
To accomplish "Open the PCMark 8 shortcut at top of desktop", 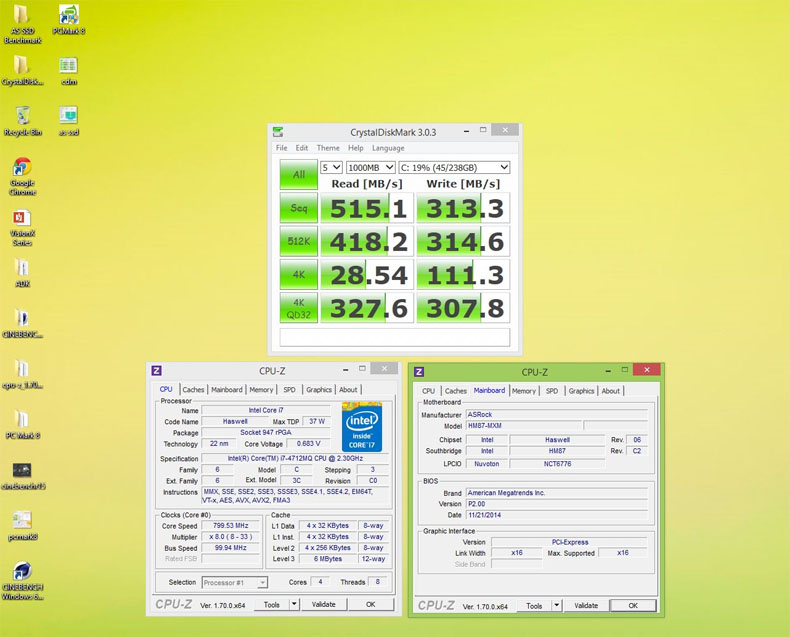I will coord(69,15).
